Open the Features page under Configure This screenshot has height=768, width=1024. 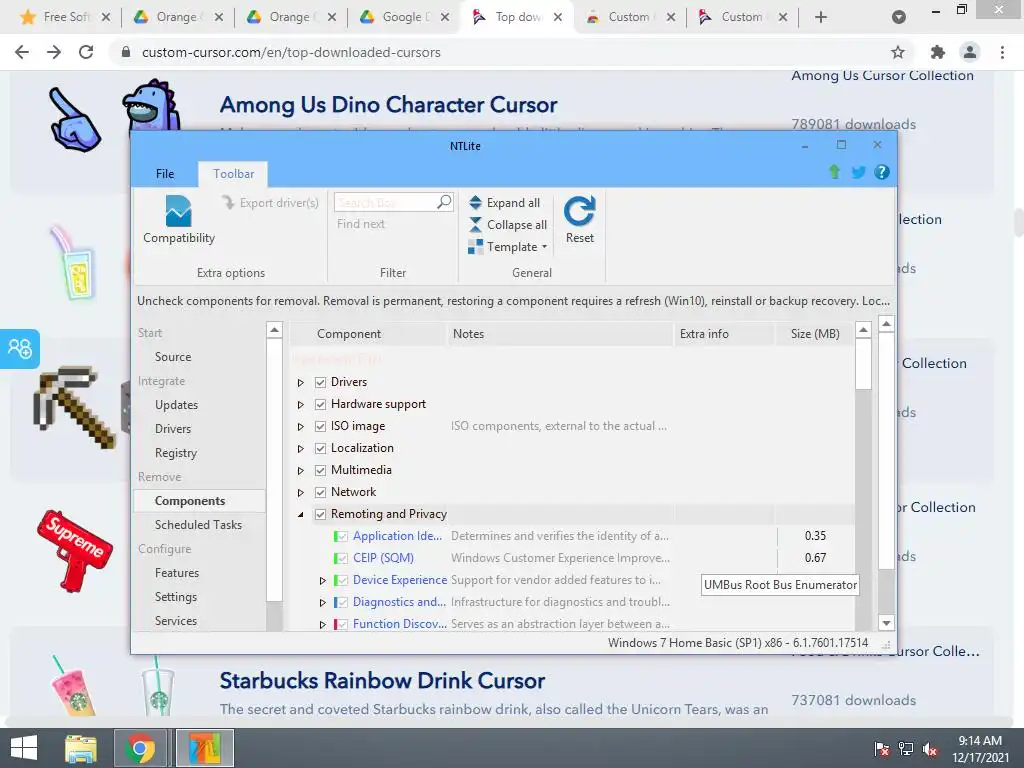177,573
